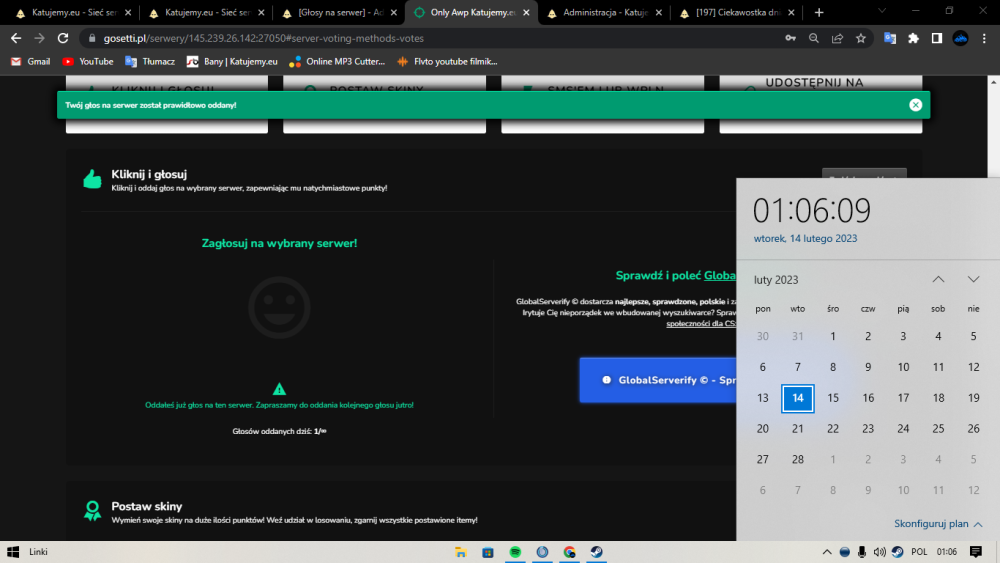Go to next month in calendar

[973, 279]
